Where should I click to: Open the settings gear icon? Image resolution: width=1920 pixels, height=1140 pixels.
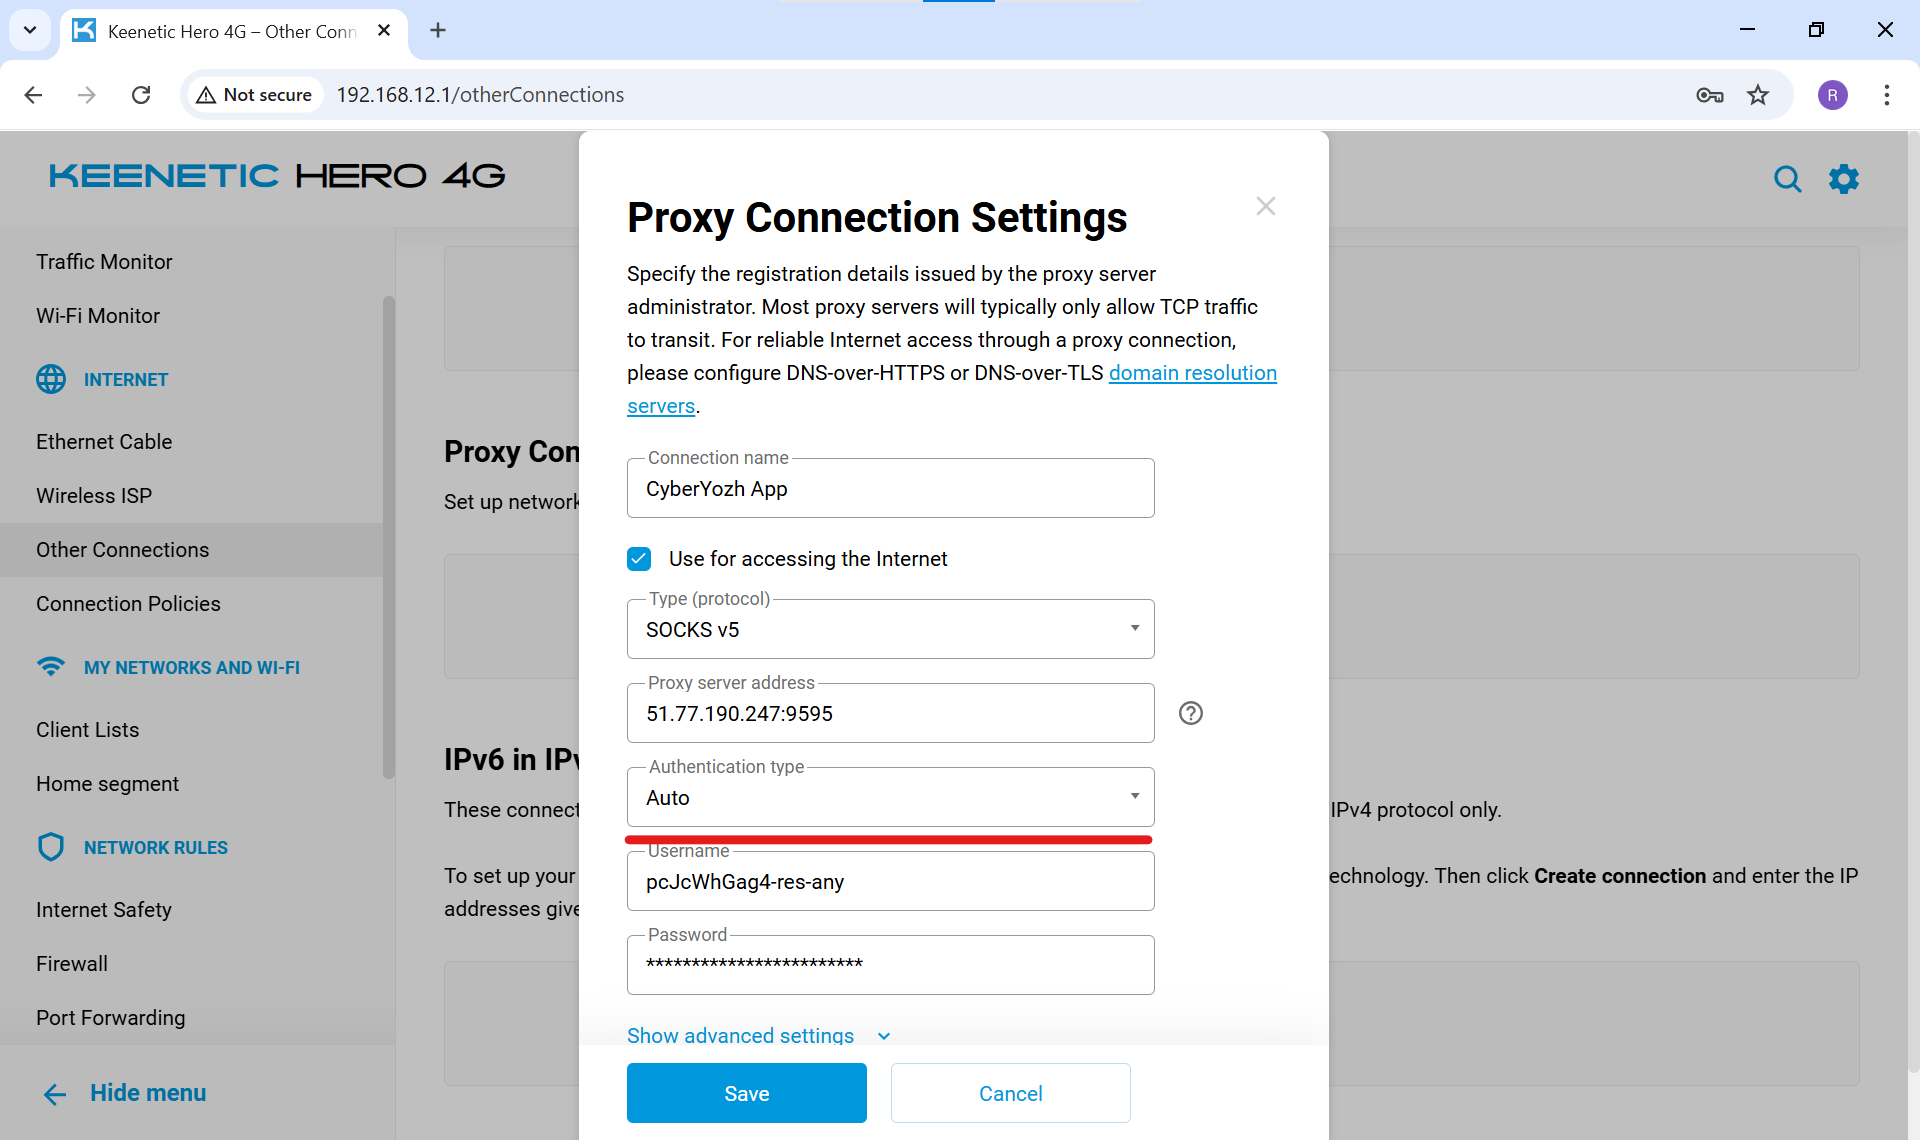(1843, 179)
